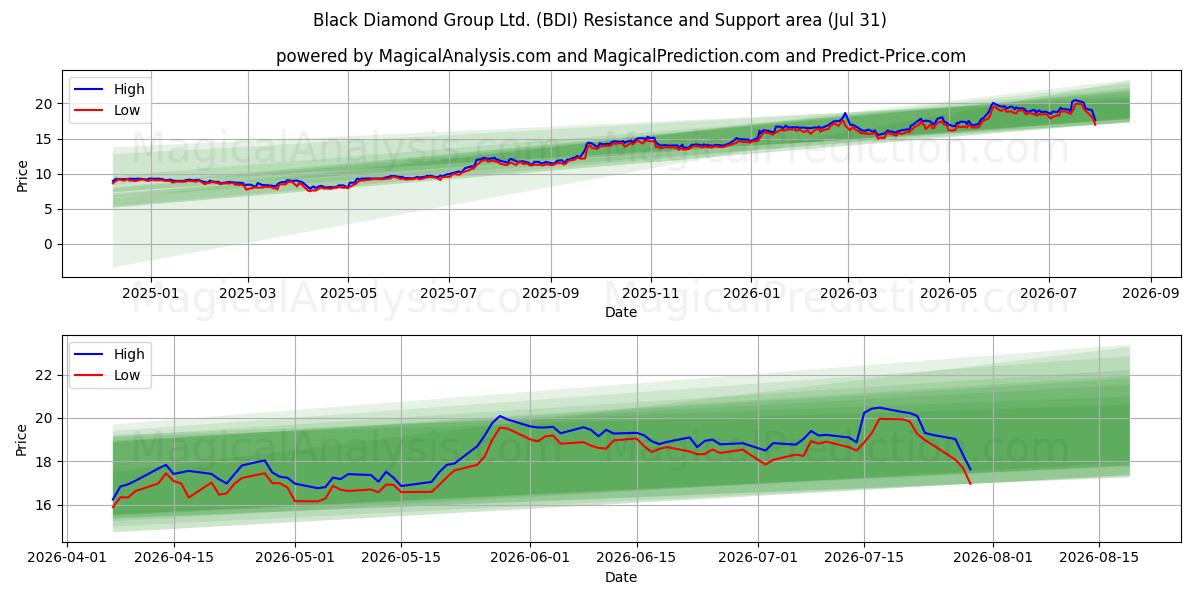Viewport: 1200px width, 600px height.
Task: Click the '2026-04-01' tick label in lower chart
Action: coord(67,557)
